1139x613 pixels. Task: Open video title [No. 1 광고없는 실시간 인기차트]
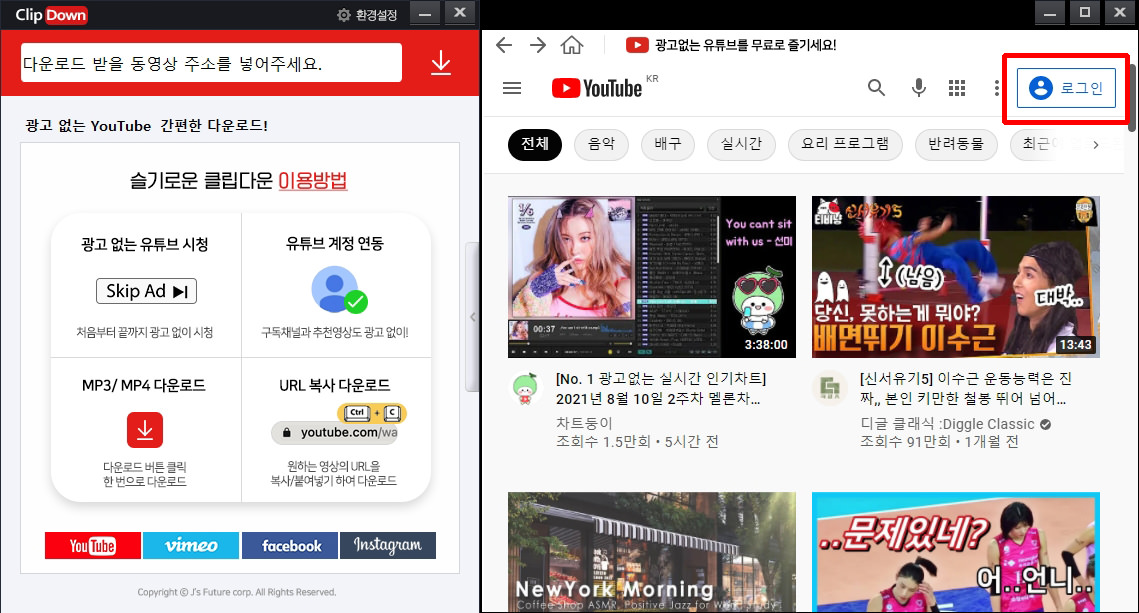pos(660,389)
